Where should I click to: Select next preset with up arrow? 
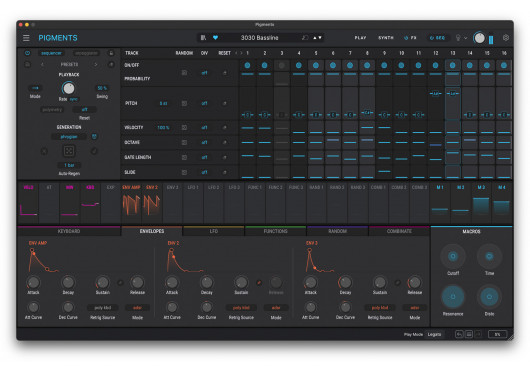click(315, 38)
